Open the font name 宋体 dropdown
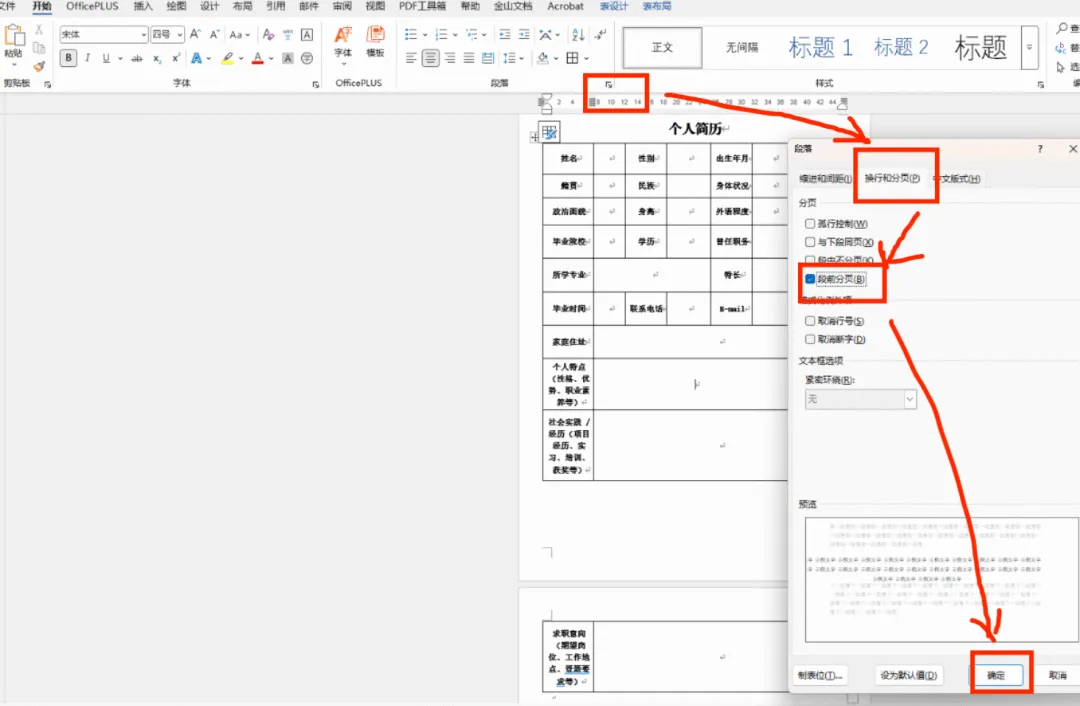Viewport: 1080px width, 706px height. 144,34
